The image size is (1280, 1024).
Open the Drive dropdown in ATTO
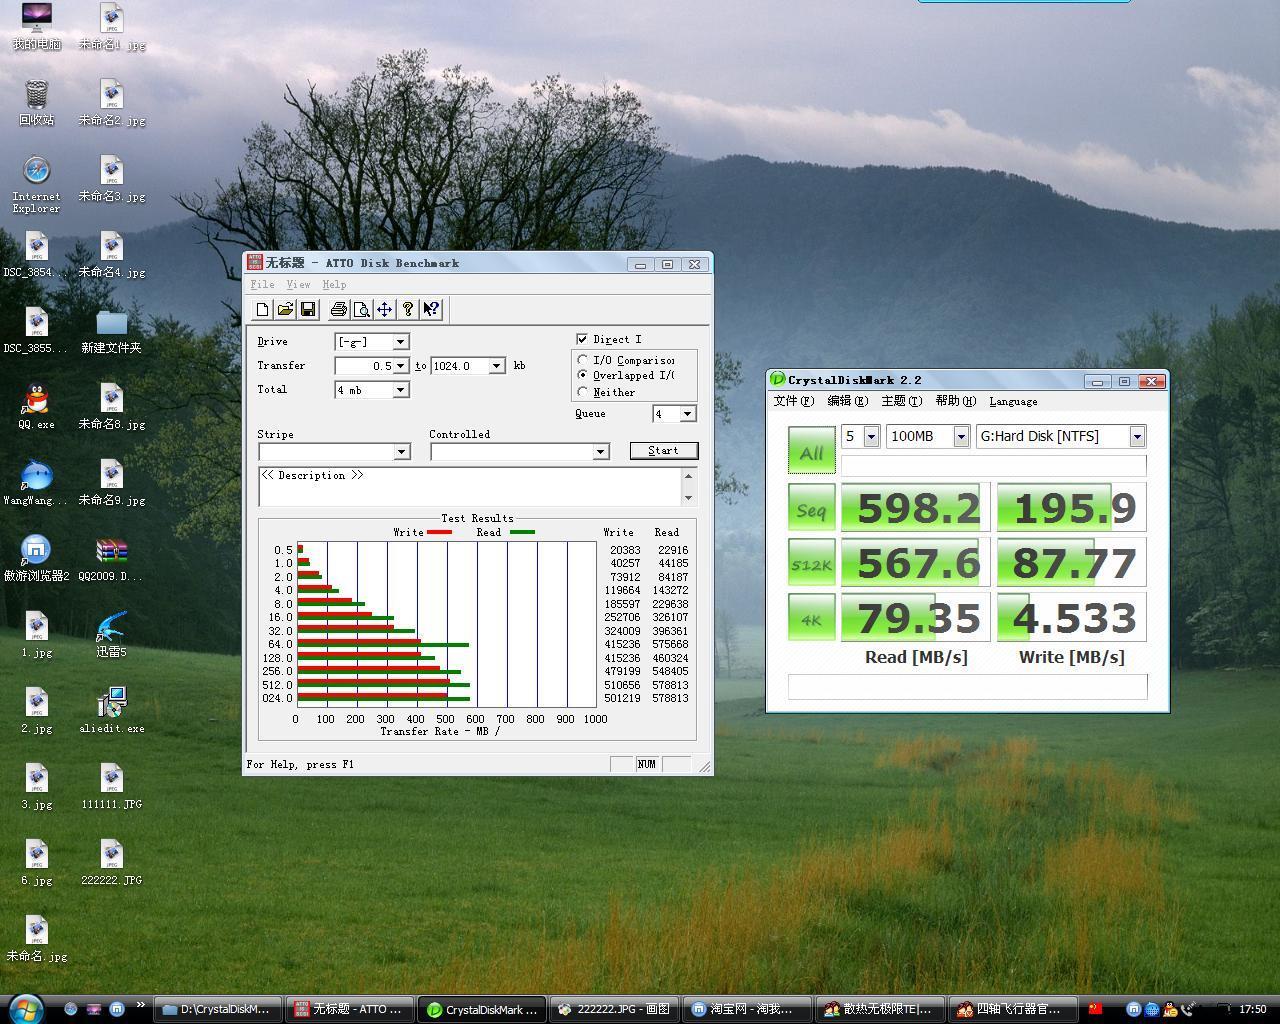click(399, 342)
